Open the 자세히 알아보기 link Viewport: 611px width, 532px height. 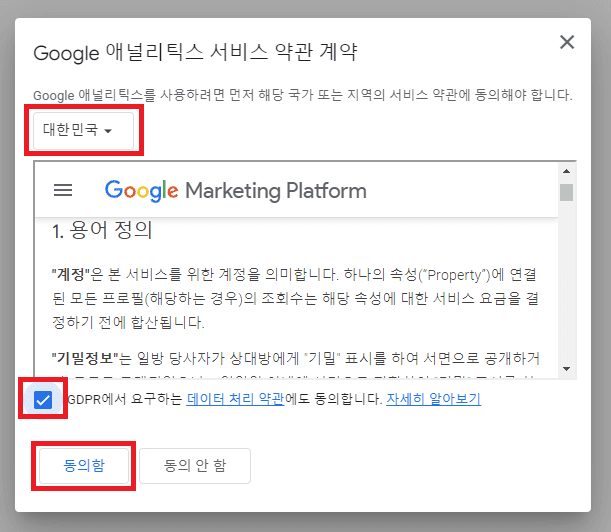coord(433,399)
